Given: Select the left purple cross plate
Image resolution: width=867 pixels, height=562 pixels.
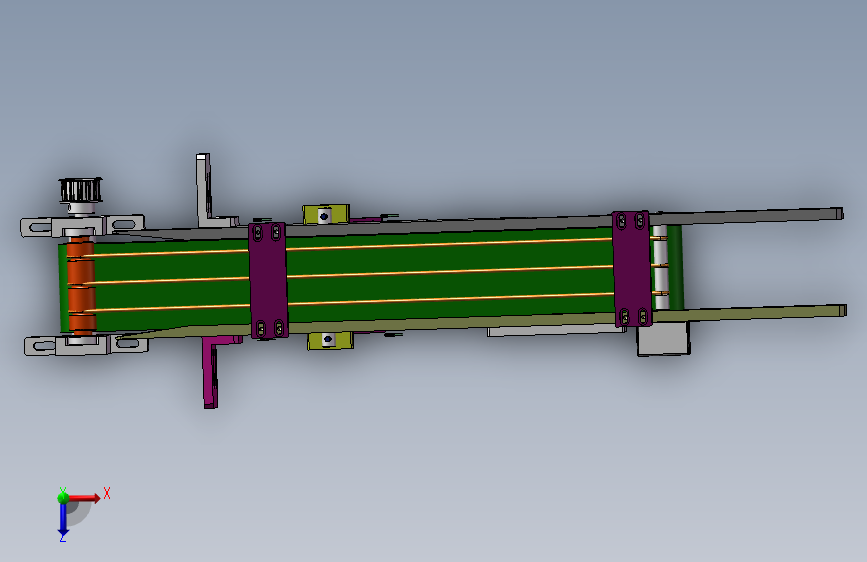Looking at the screenshot, I should pos(268,280).
